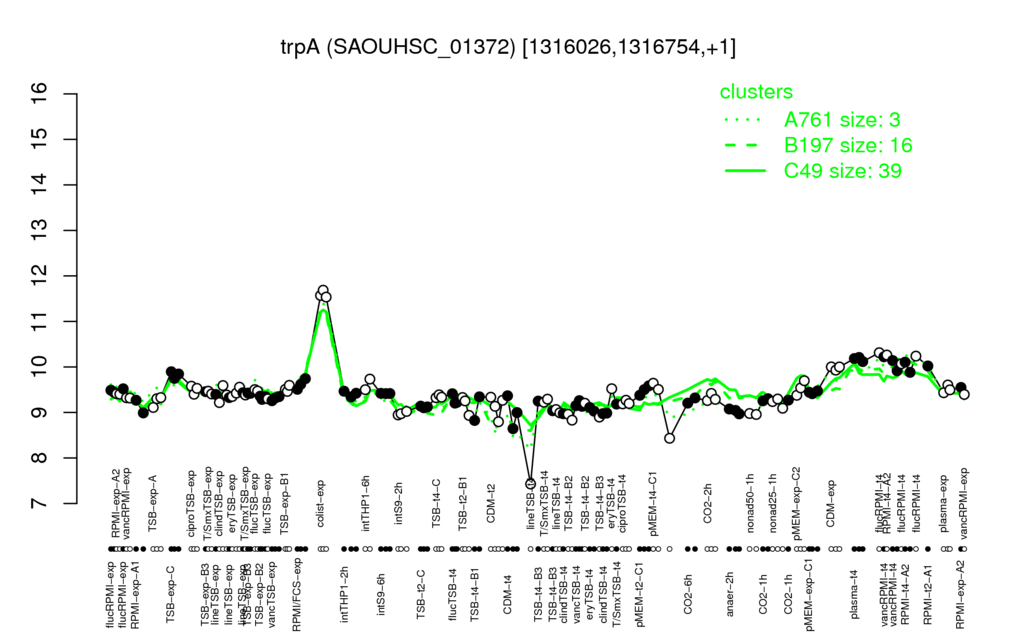Click the 'CO2-2h' condition label

(707, 504)
